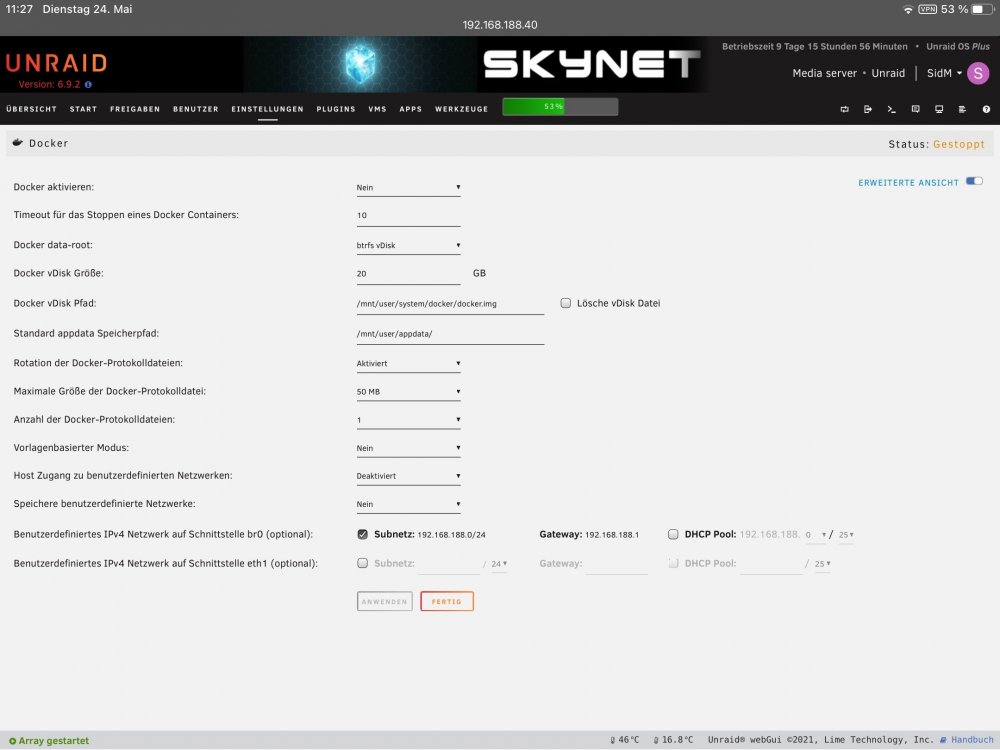Open the Vorlagenbasierter Modus dropdown
The height and width of the screenshot is (750, 1000).
tap(408, 448)
